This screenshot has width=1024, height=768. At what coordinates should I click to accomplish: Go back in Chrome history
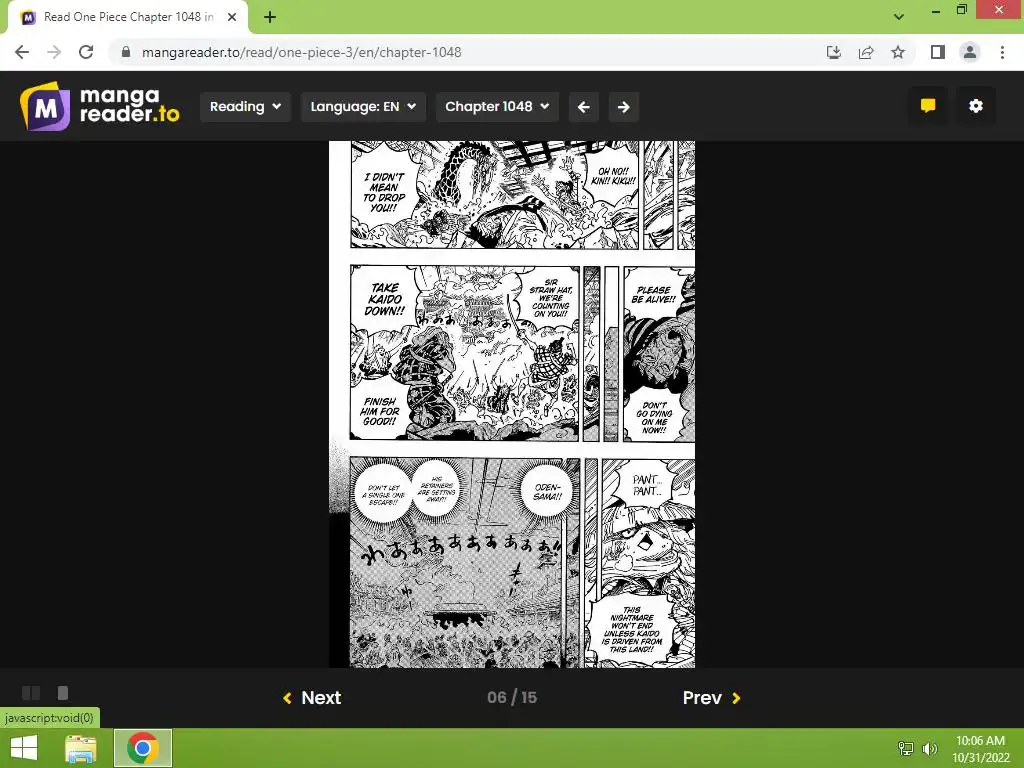pyautogui.click(x=22, y=52)
